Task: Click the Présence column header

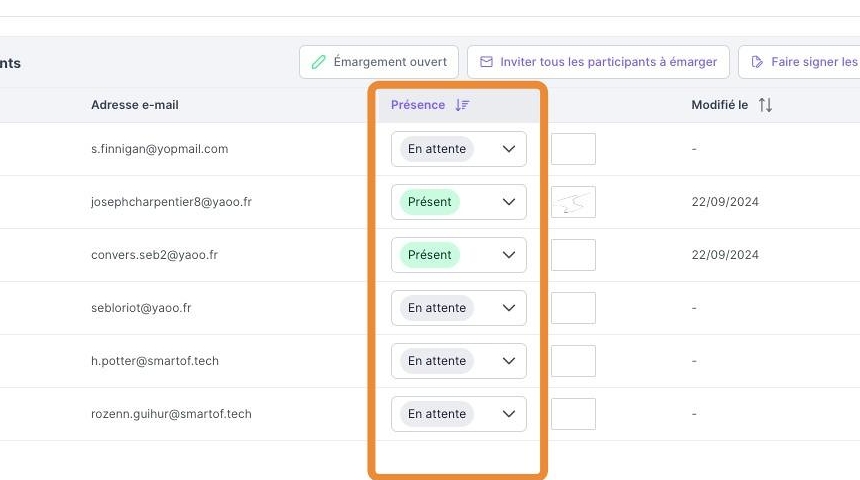Action: [418, 105]
